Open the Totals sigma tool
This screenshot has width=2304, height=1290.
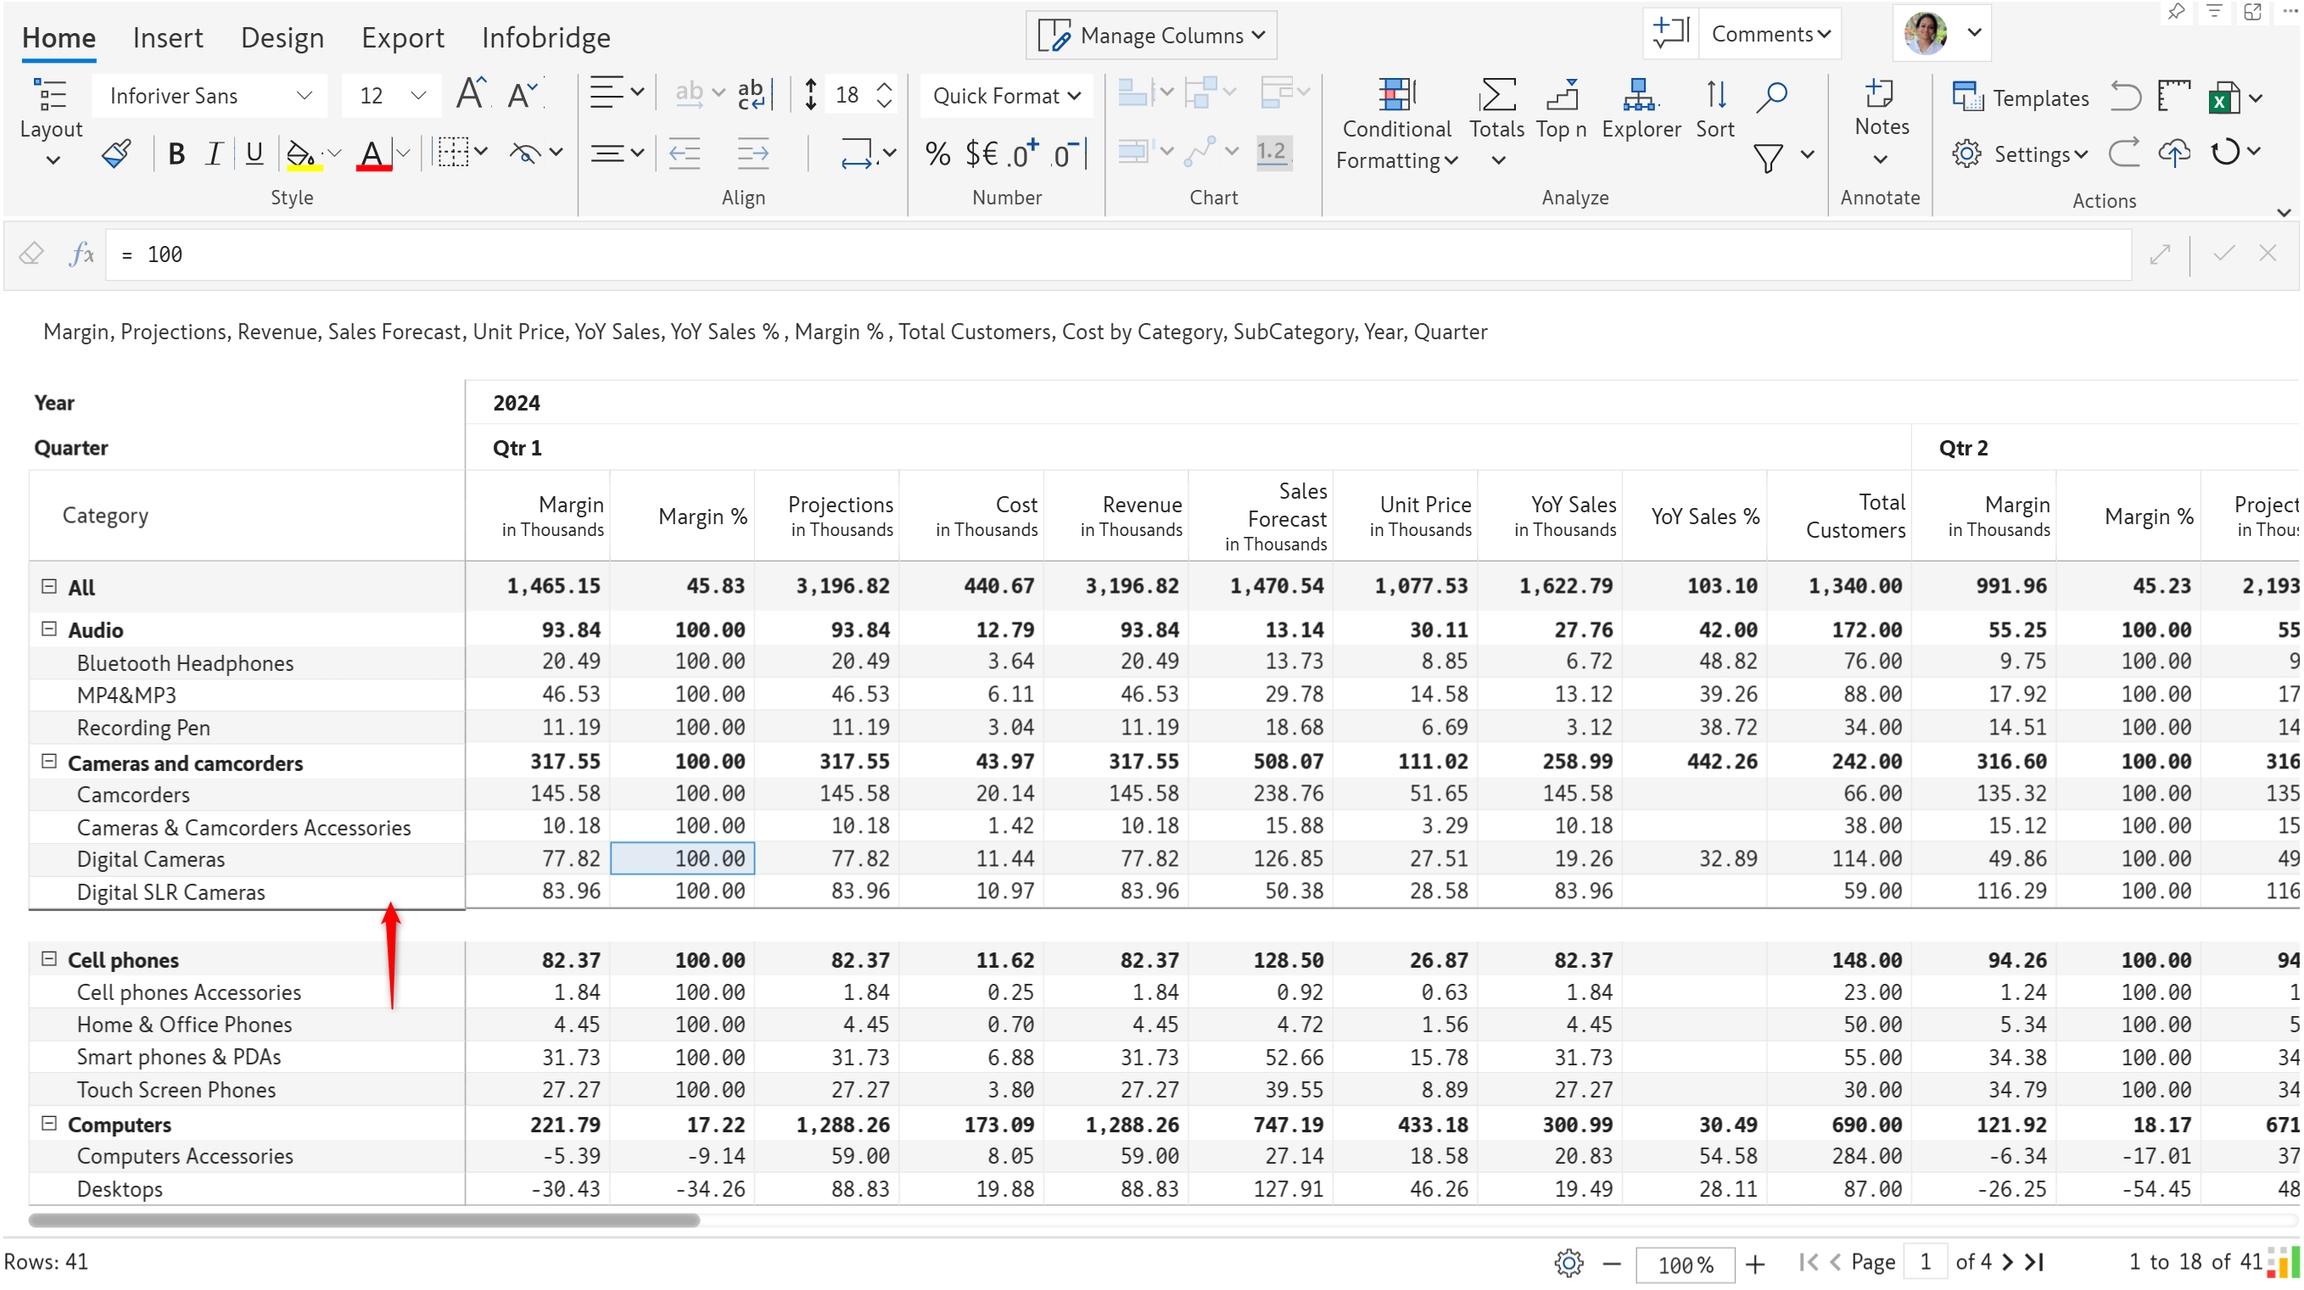[1496, 95]
